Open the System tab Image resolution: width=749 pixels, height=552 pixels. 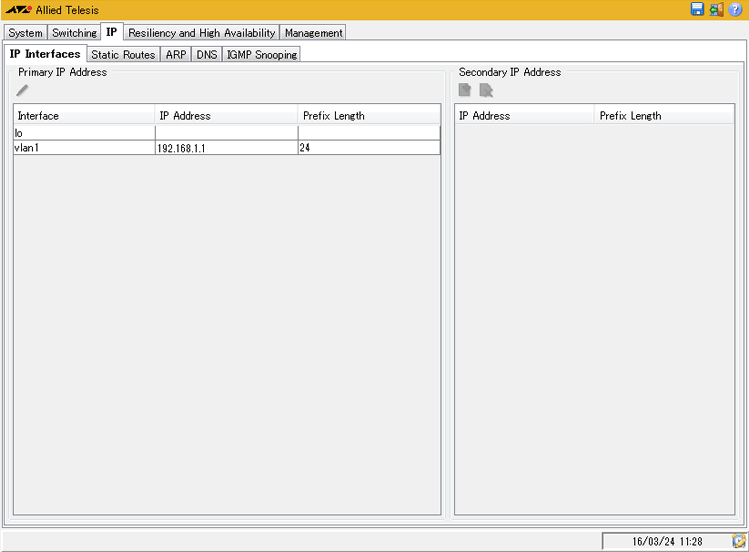click(x=25, y=33)
